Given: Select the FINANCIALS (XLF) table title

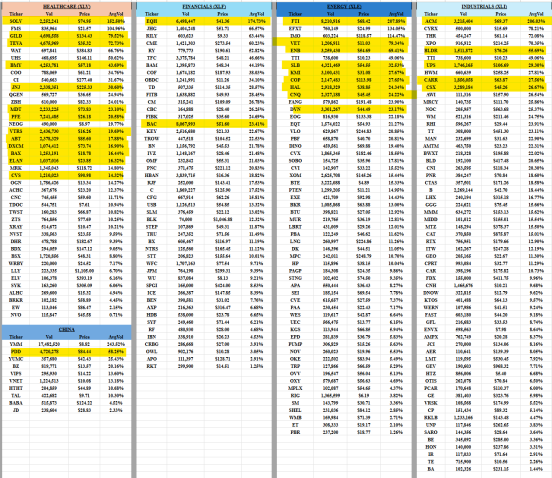Looking at the screenshot, I should pos(204,6).
